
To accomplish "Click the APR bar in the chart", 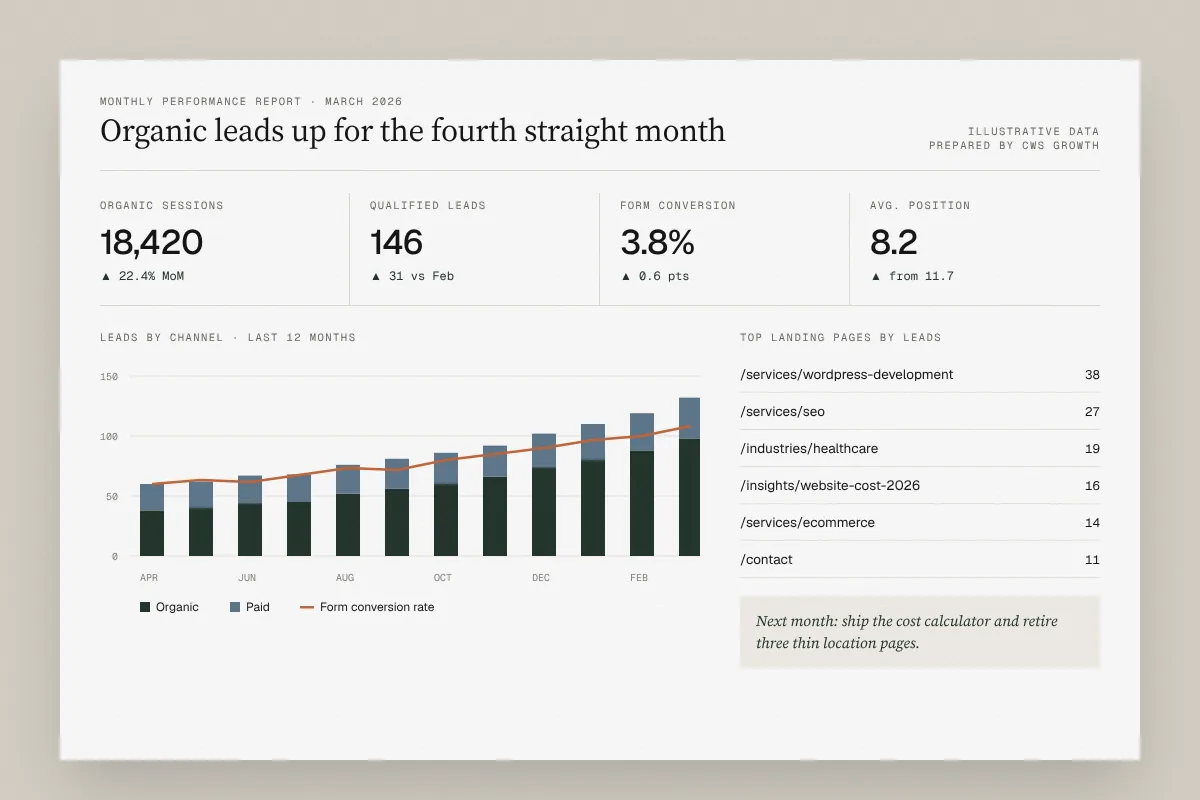I will (152, 520).
